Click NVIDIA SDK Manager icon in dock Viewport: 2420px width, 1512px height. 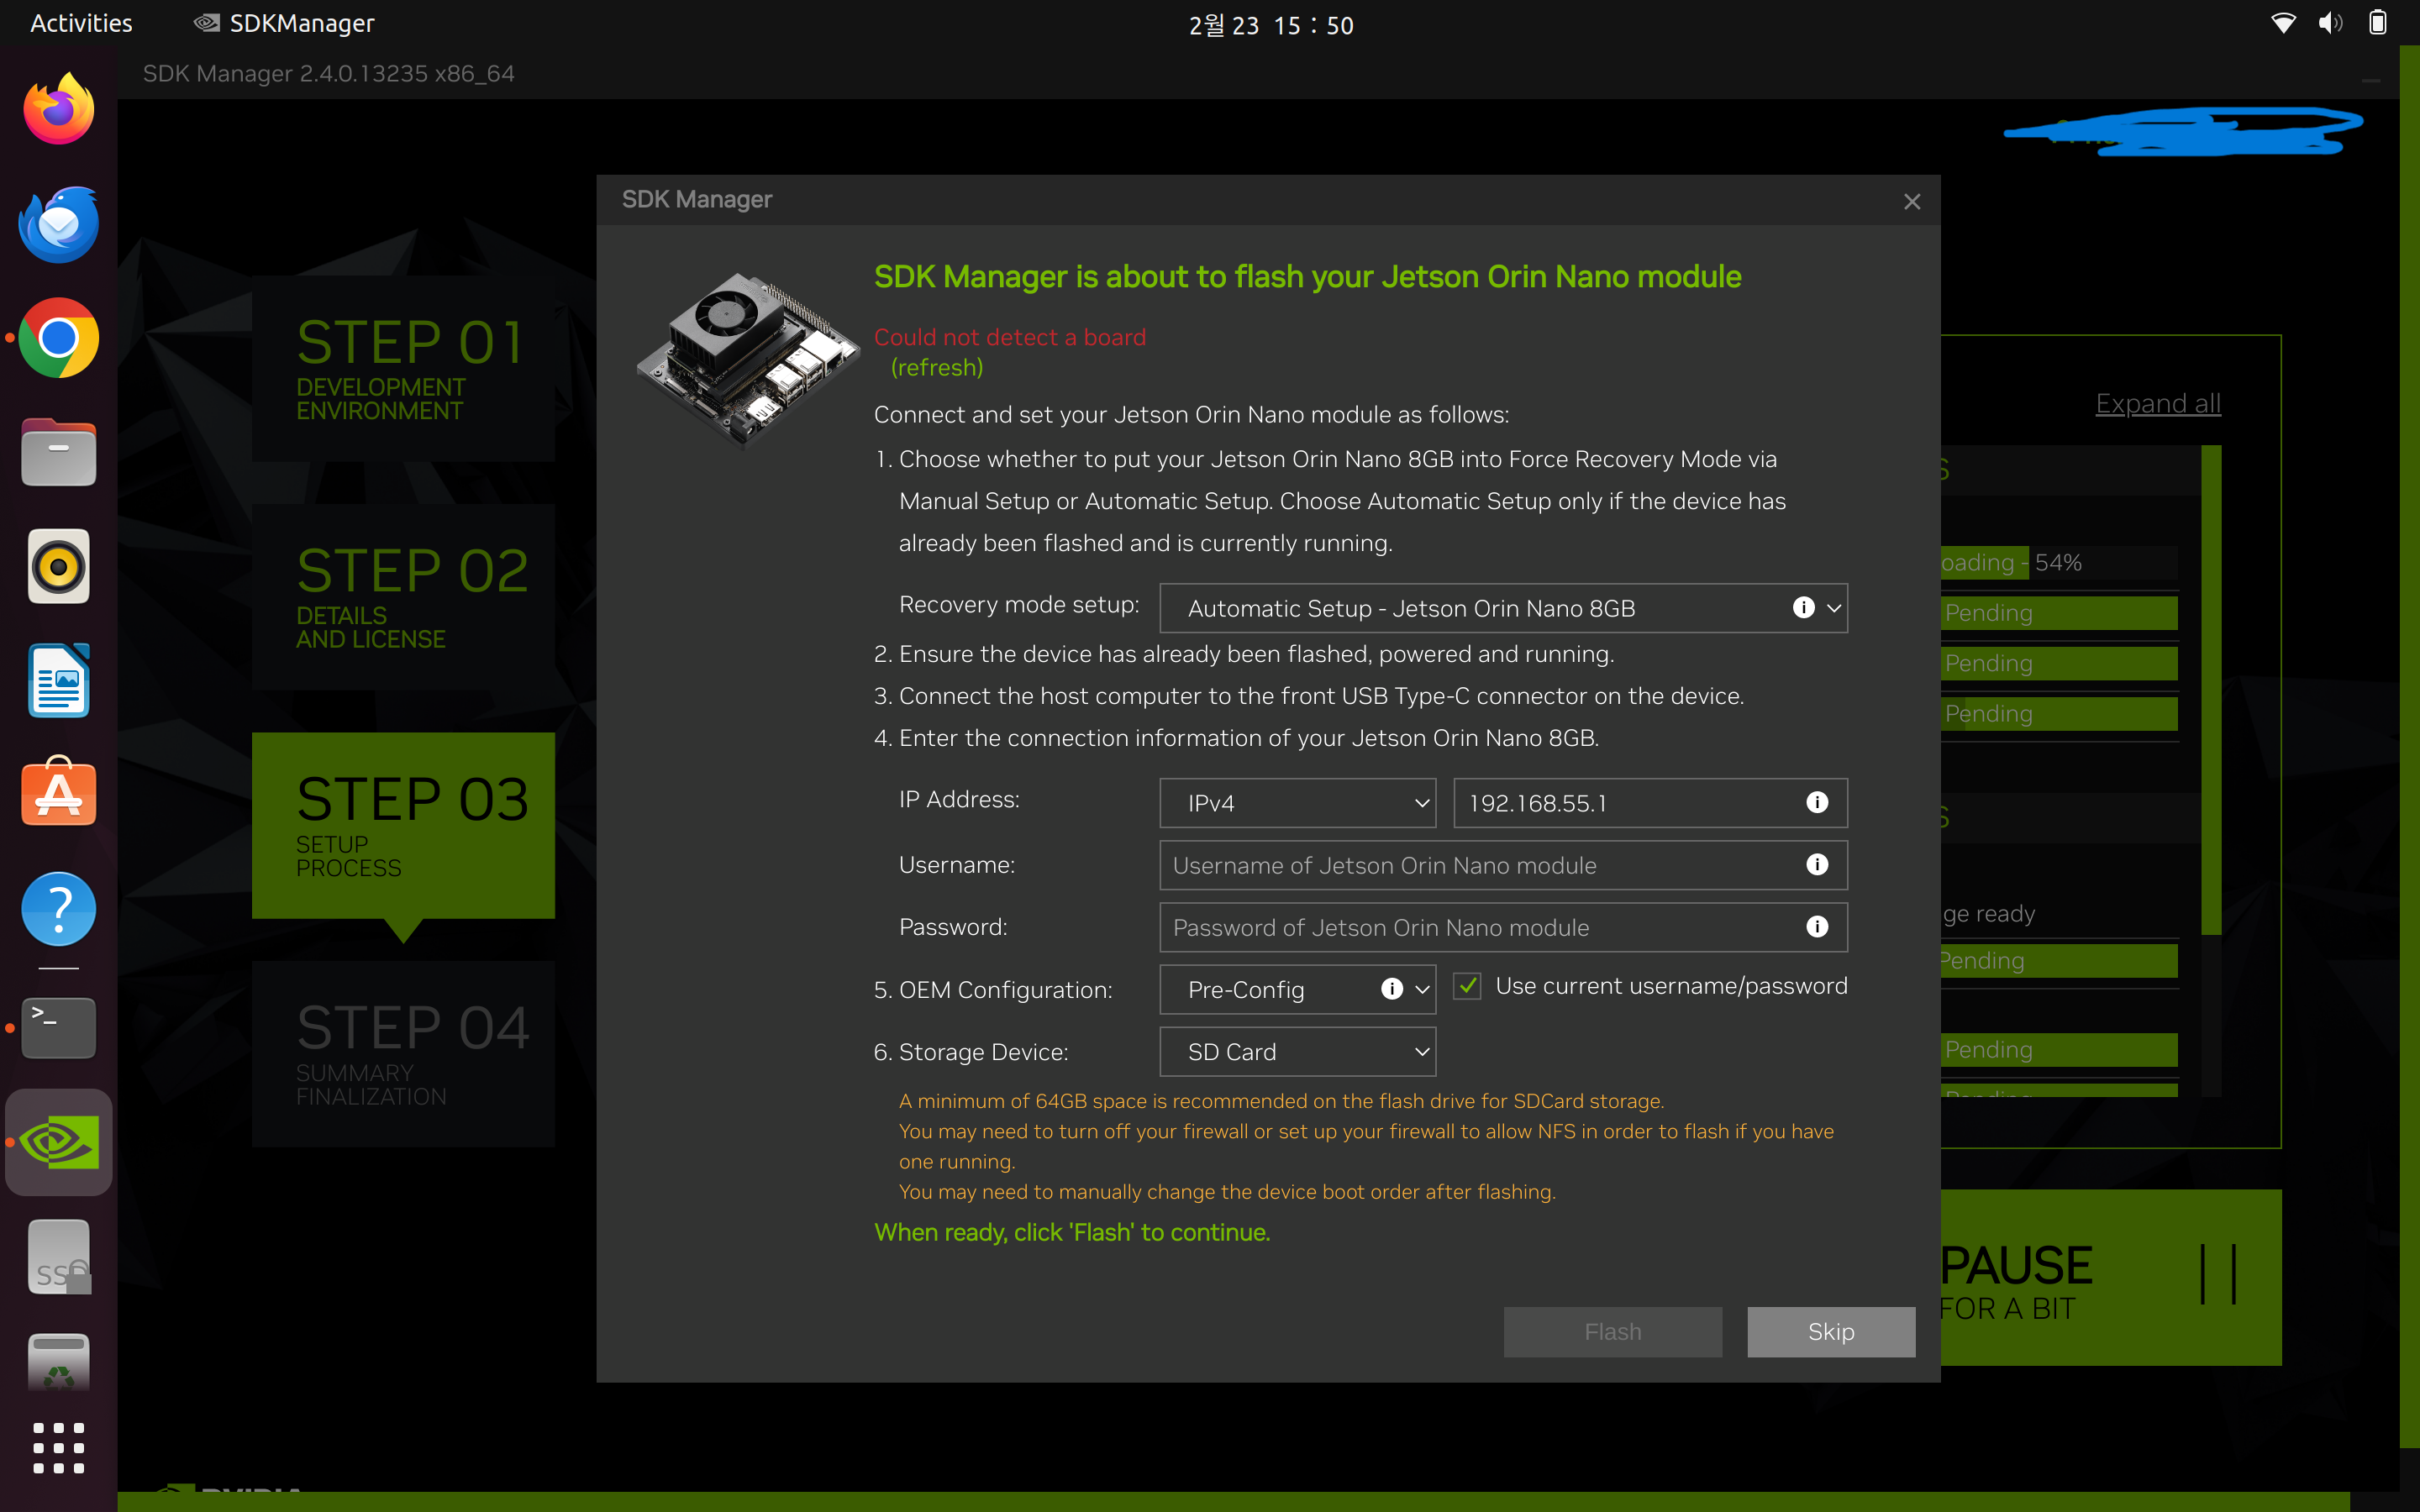[x=59, y=1142]
